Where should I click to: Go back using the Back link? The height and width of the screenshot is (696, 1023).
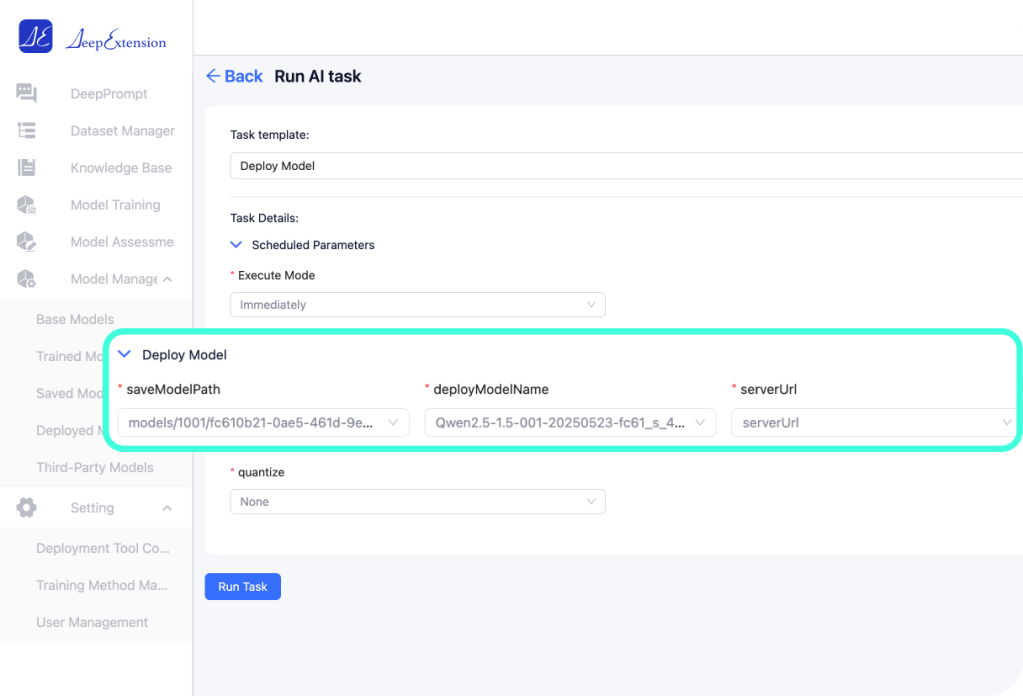point(234,76)
